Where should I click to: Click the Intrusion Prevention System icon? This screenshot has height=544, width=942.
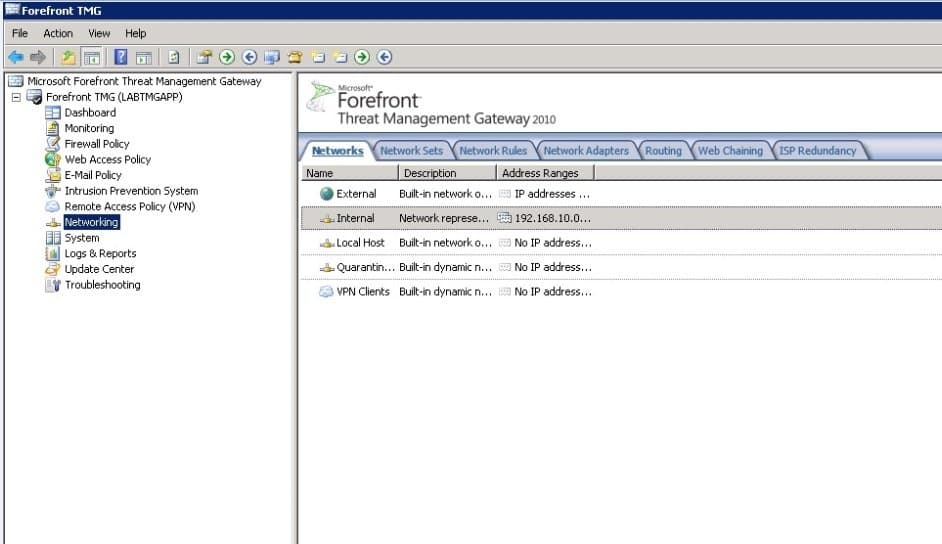tap(53, 191)
